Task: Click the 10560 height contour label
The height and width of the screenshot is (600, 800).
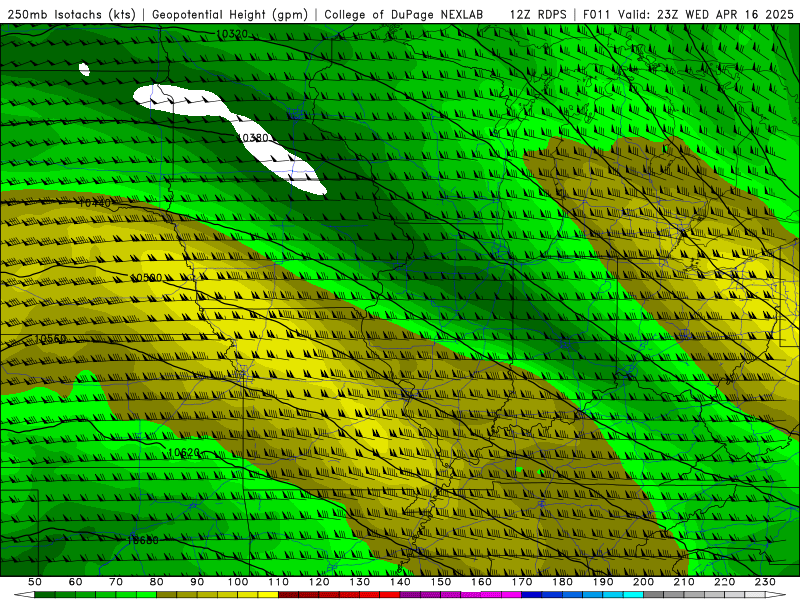Action: tap(51, 339)
